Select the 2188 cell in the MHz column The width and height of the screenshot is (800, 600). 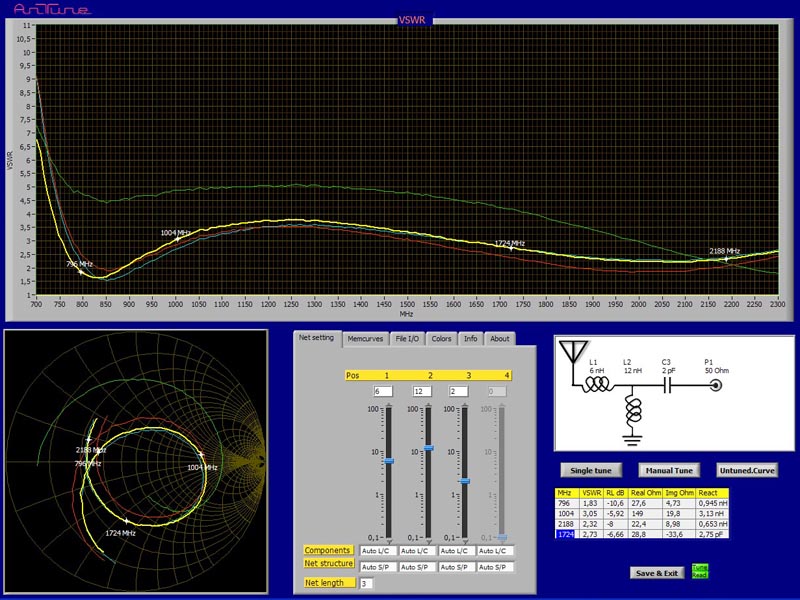pyautogui.click(x=565, y=524)
